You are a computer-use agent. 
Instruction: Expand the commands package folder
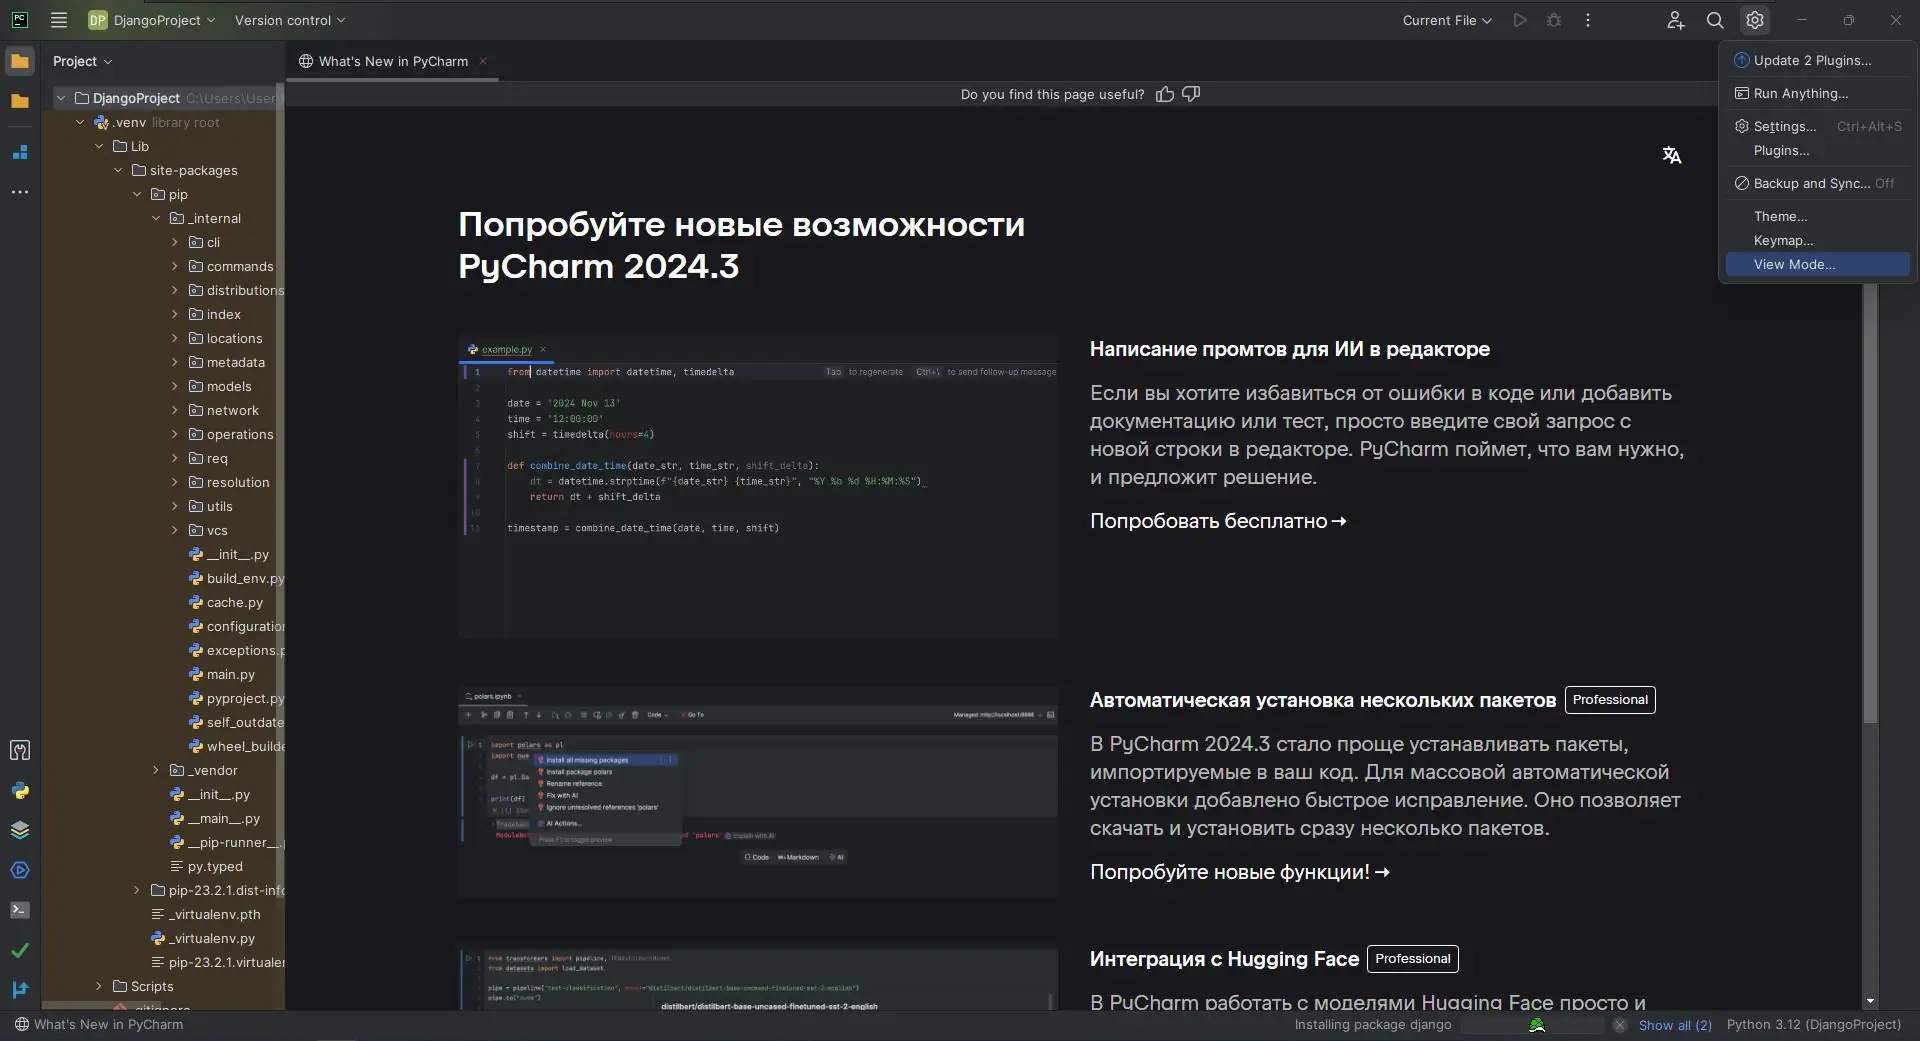coord(175,266)
